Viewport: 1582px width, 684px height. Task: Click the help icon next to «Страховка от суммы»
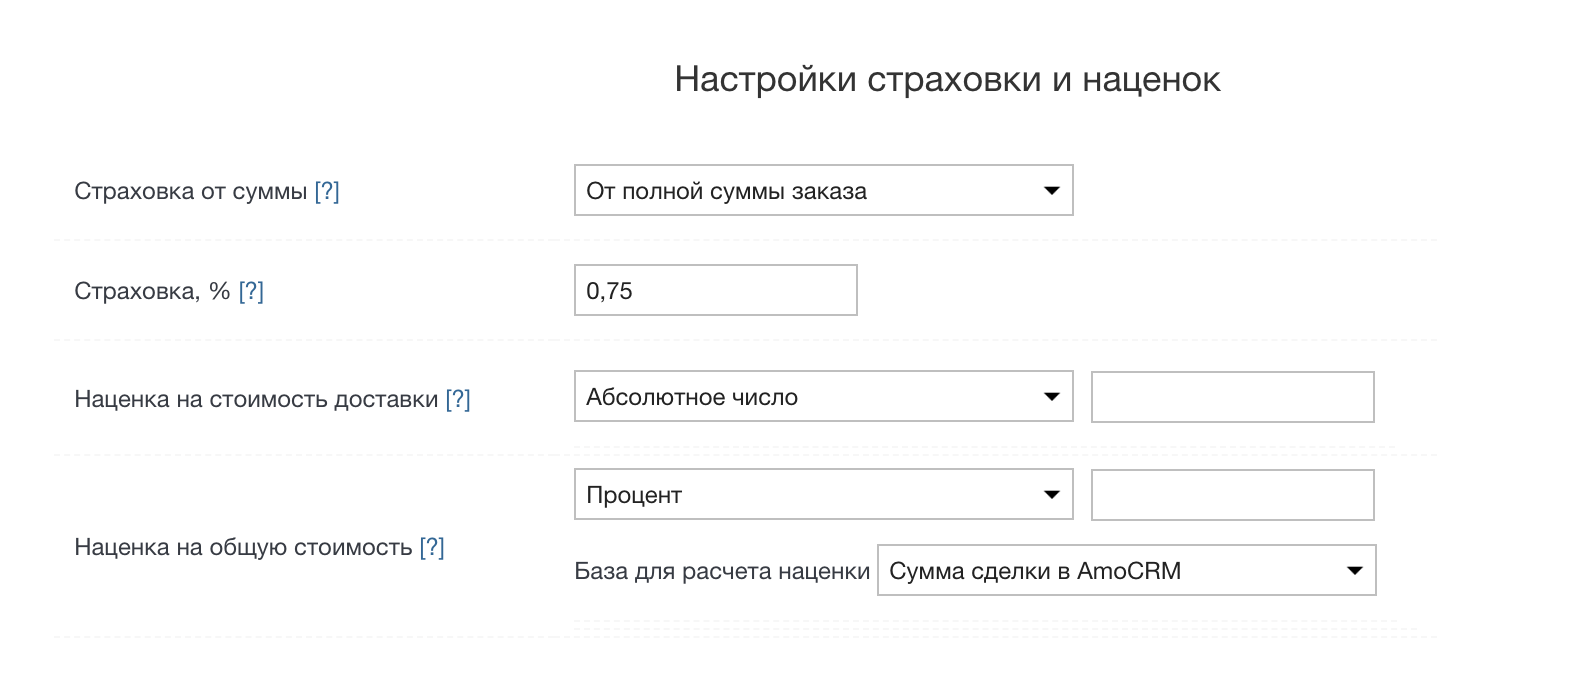(x=327, y=191)
